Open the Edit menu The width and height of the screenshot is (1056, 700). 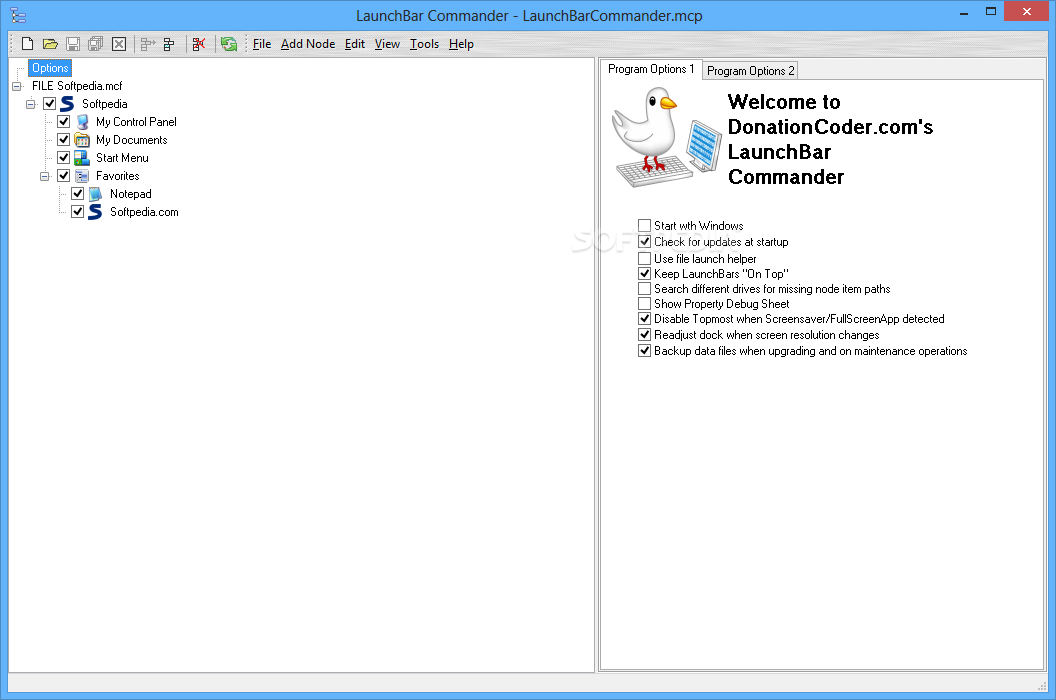(354, 44)
